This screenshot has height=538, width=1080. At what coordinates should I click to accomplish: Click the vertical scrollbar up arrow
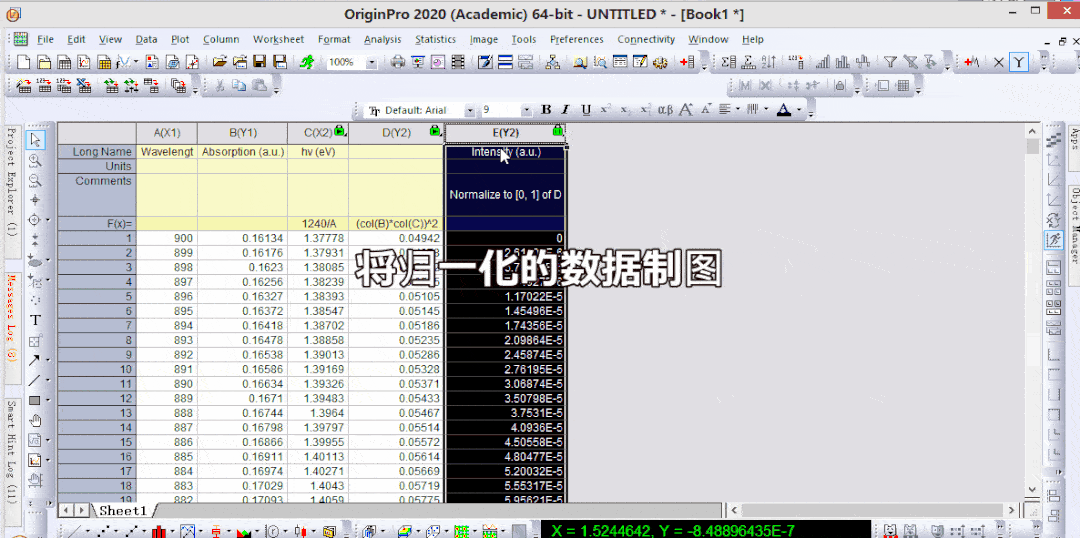pos(1032,131)
